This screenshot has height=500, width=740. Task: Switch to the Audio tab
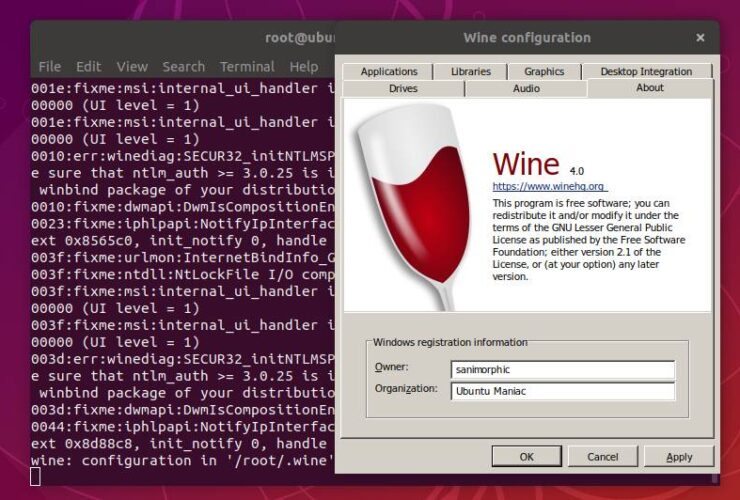point(526,88)
